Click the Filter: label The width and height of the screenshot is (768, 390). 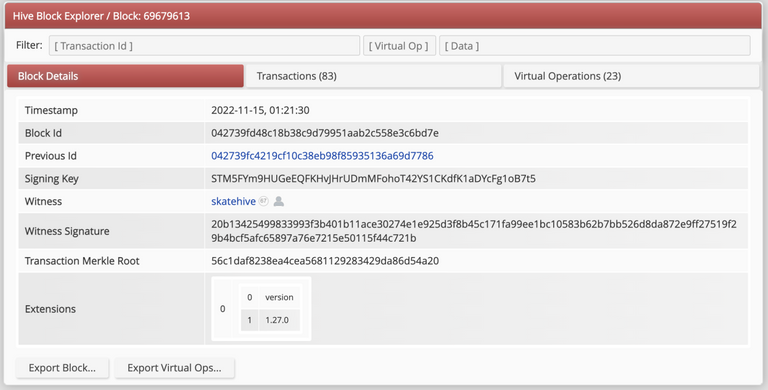pyautogui.click(x=29, y=45)
